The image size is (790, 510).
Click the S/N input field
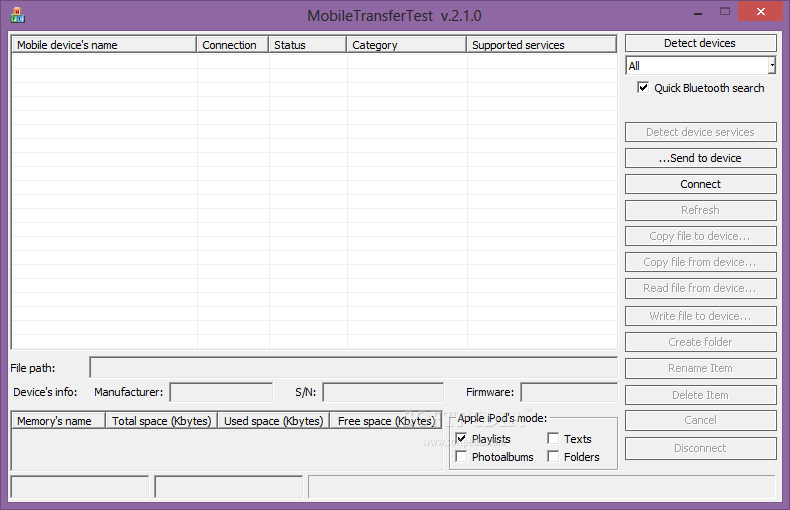(x=383, y=392)
